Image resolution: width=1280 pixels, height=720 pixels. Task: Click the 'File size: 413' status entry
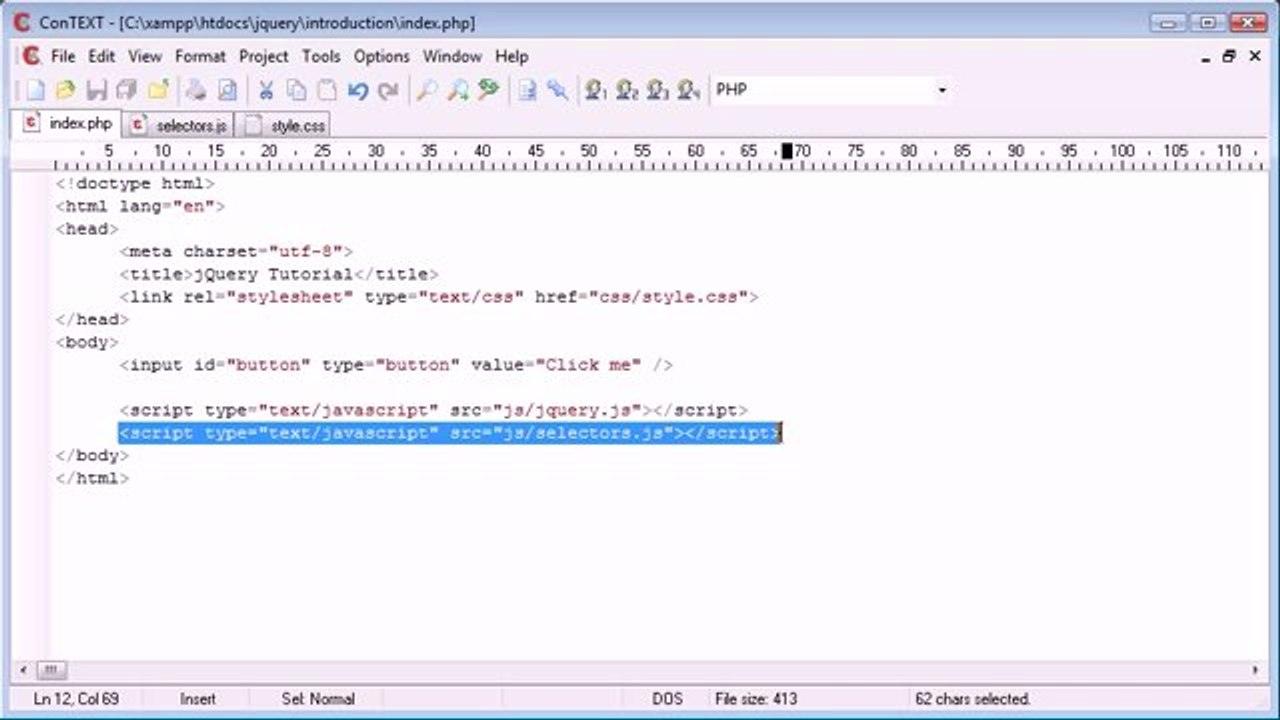[756, 699]
